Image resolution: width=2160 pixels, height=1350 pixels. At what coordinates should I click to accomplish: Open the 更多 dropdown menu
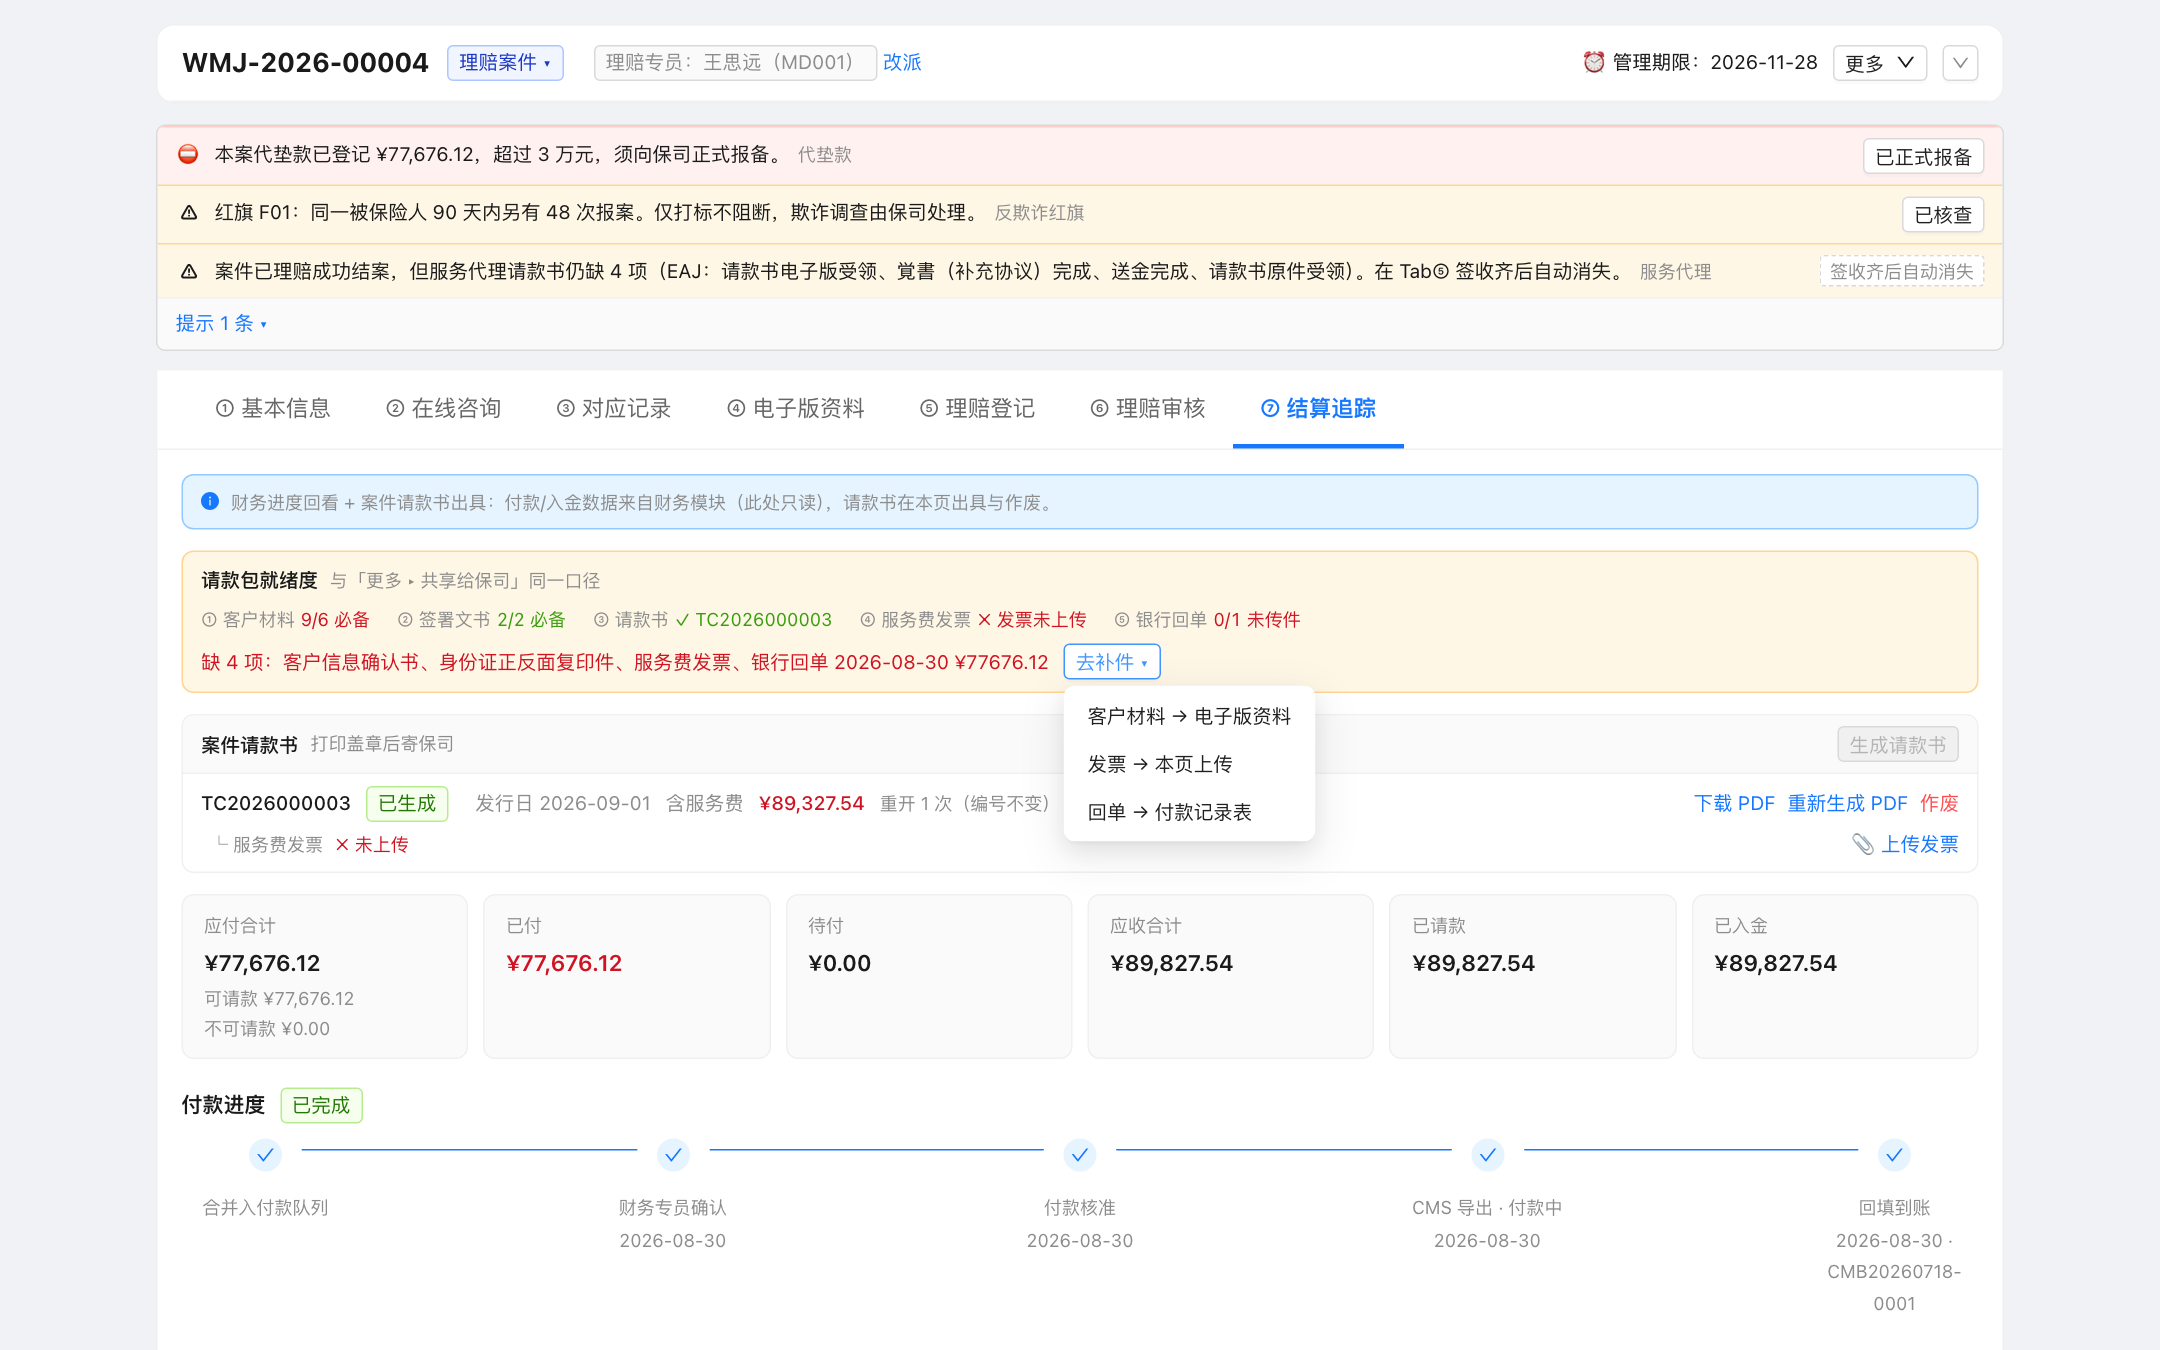1879,63
